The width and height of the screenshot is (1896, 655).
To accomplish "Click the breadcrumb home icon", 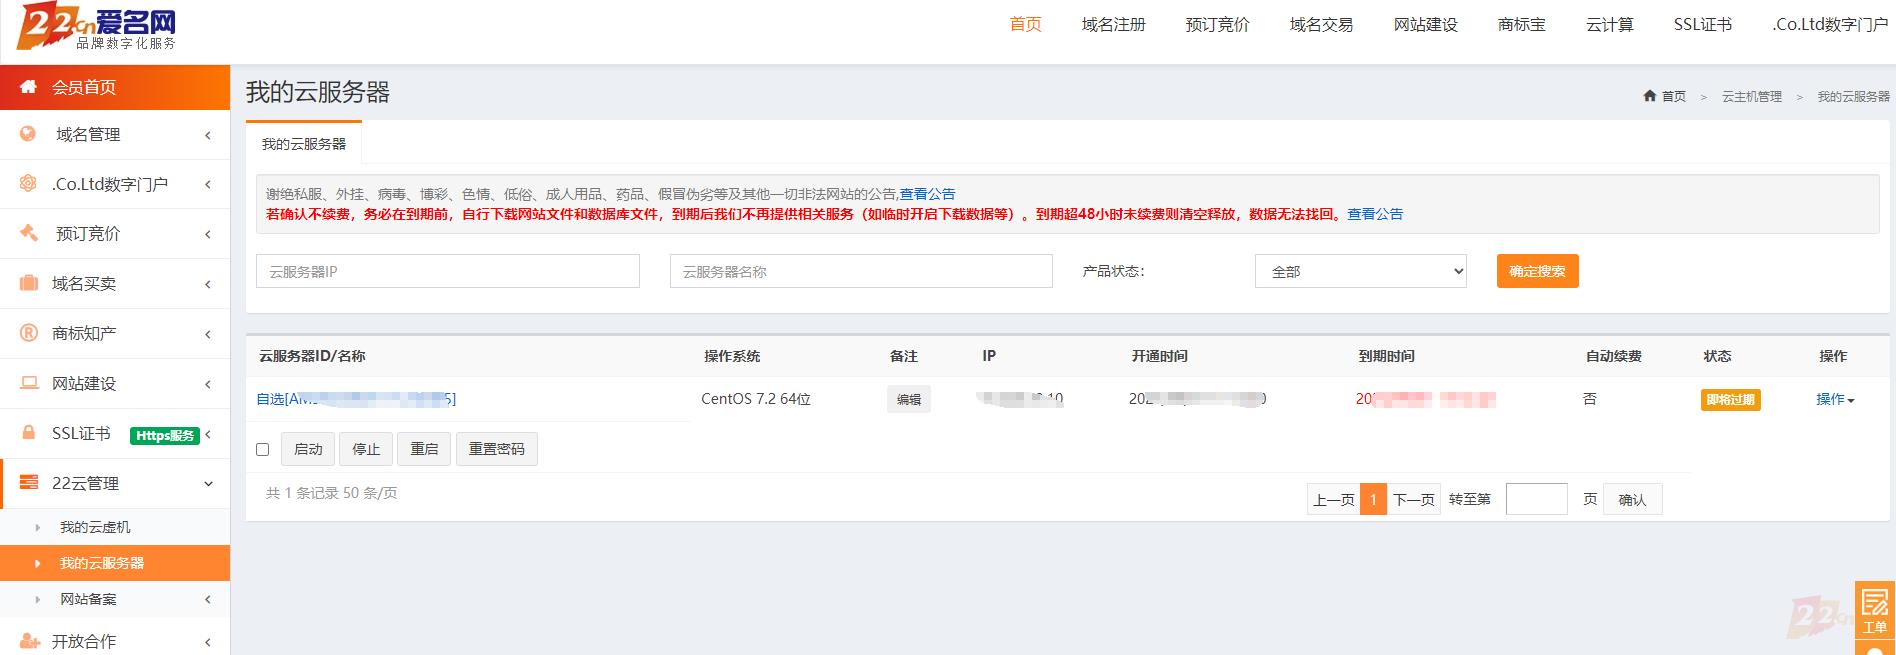I will point(1649,96).
